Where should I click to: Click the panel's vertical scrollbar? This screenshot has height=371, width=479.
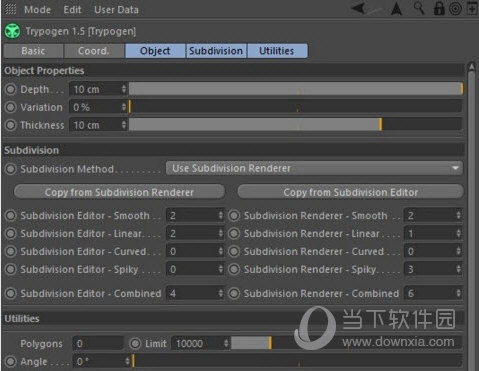coord(471,217)
